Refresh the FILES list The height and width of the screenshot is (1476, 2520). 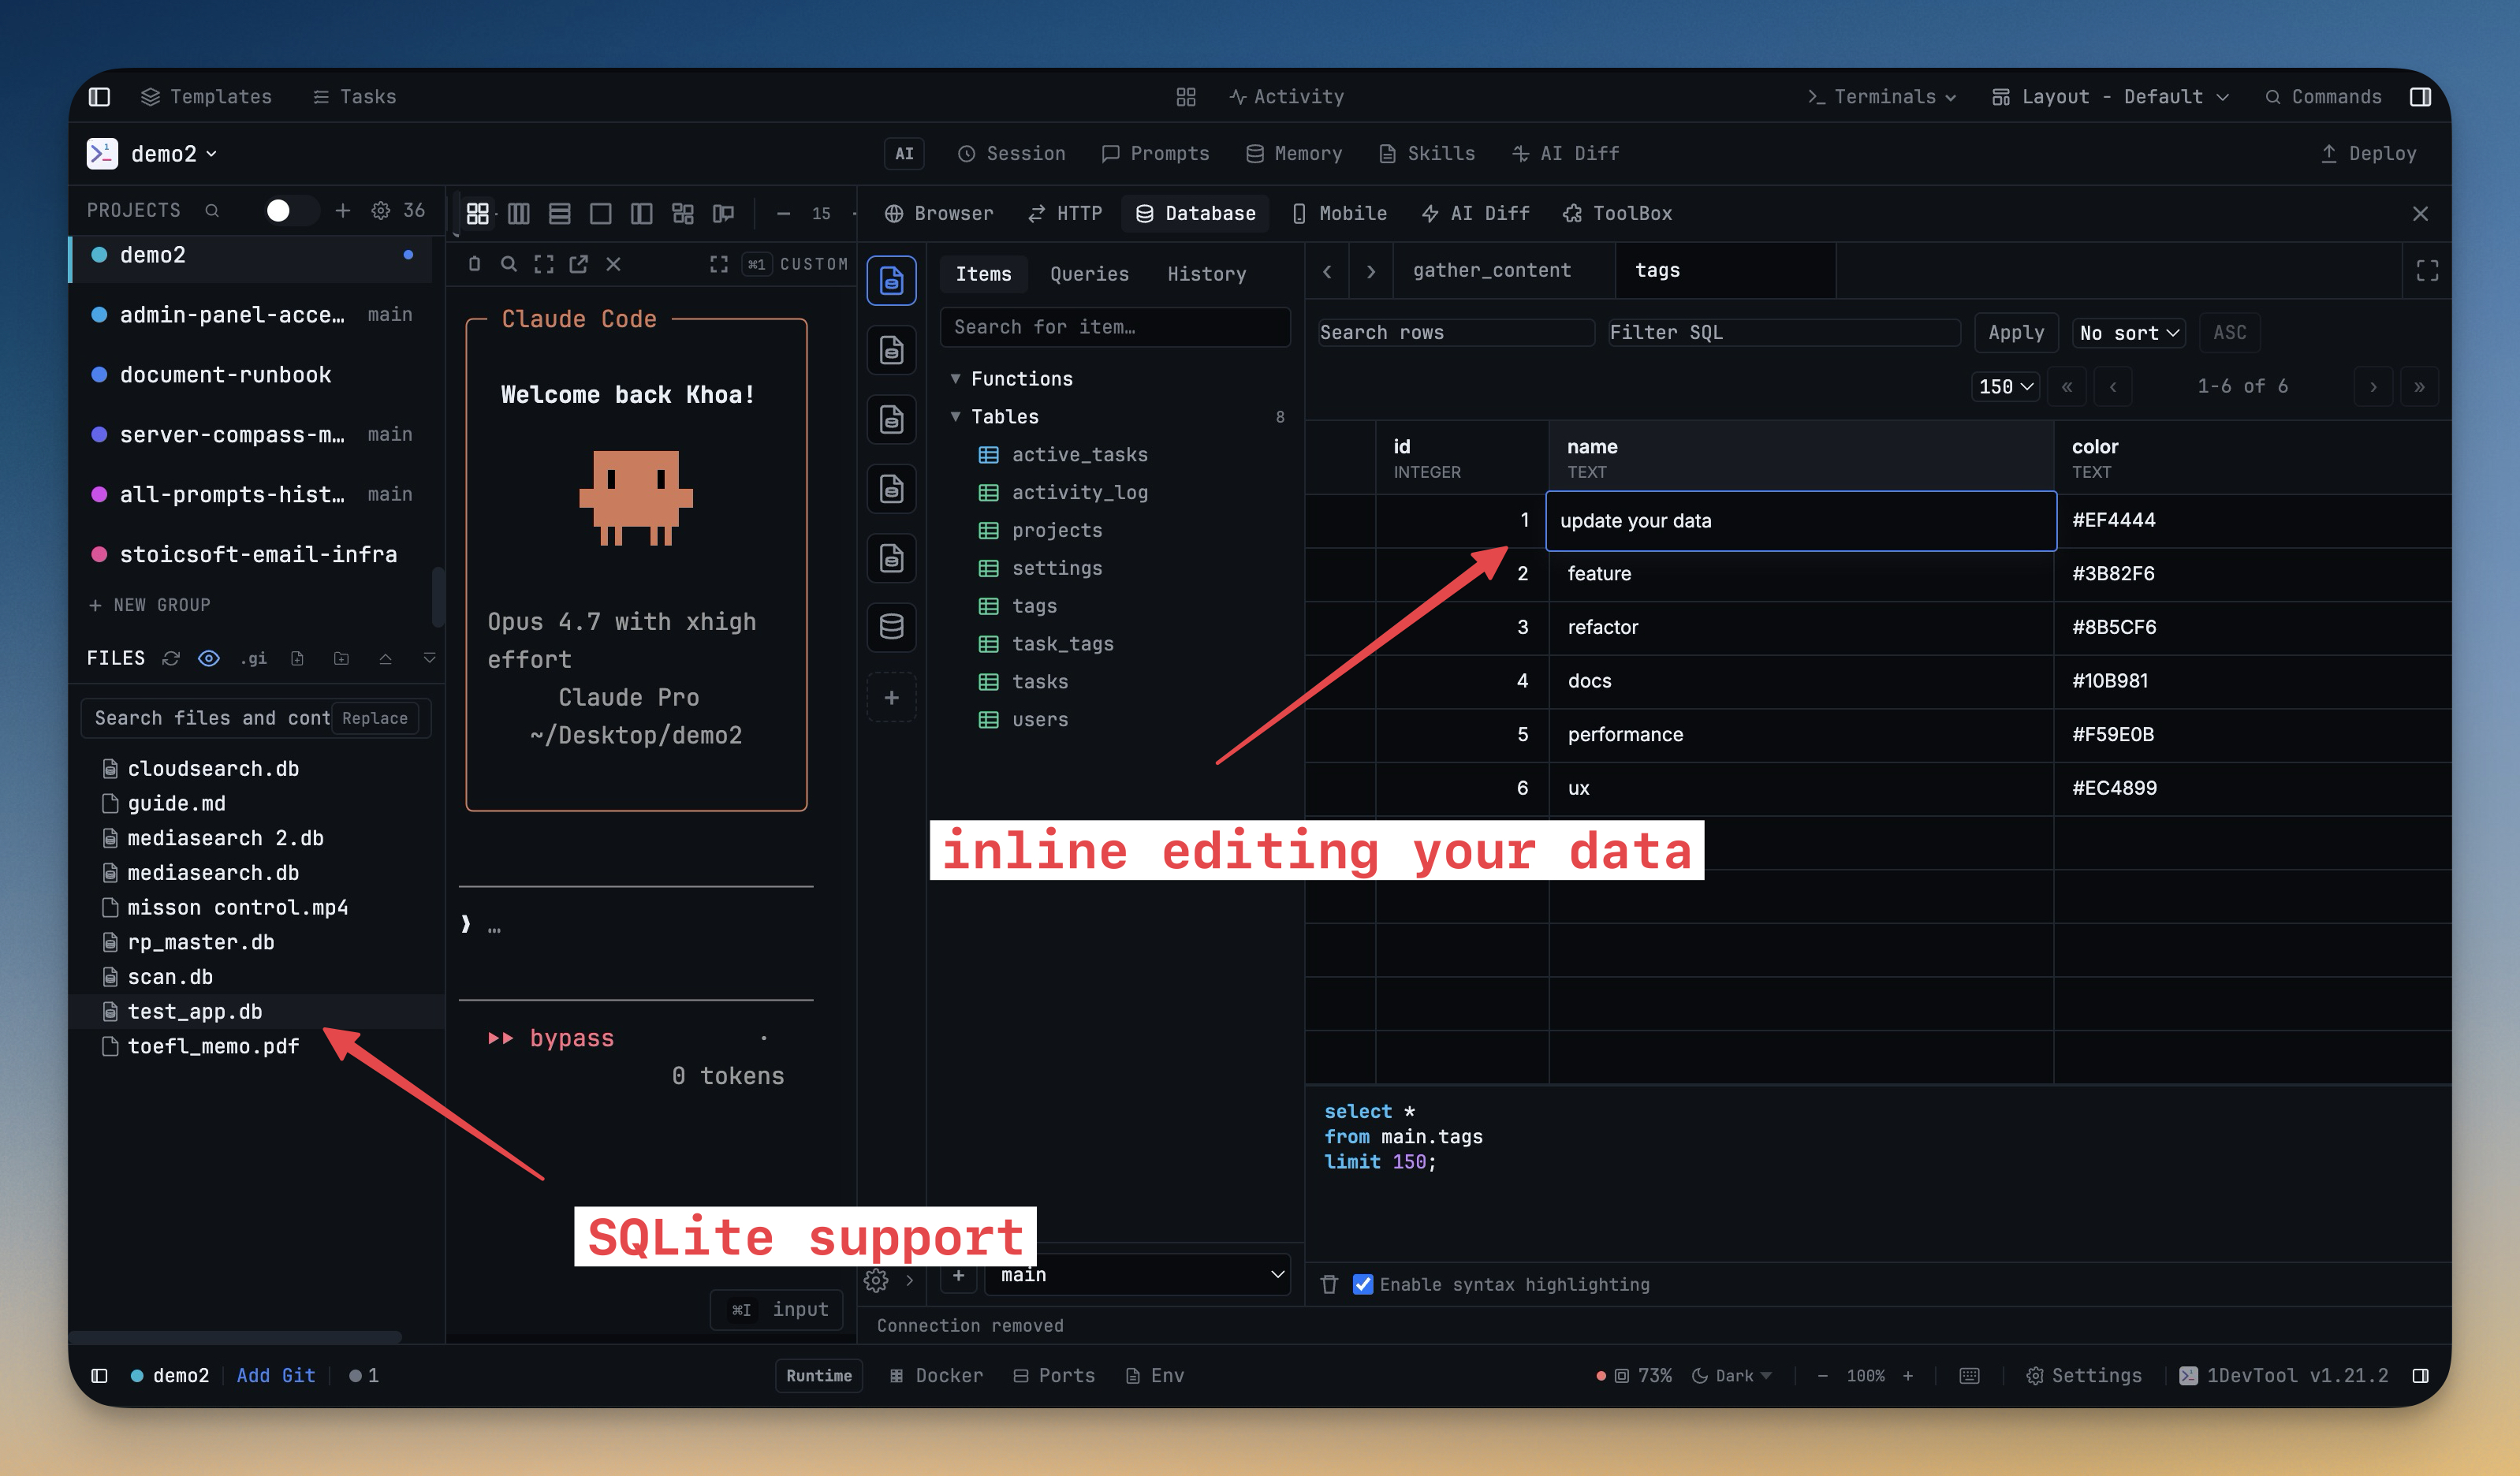click(x=171, y=658)
